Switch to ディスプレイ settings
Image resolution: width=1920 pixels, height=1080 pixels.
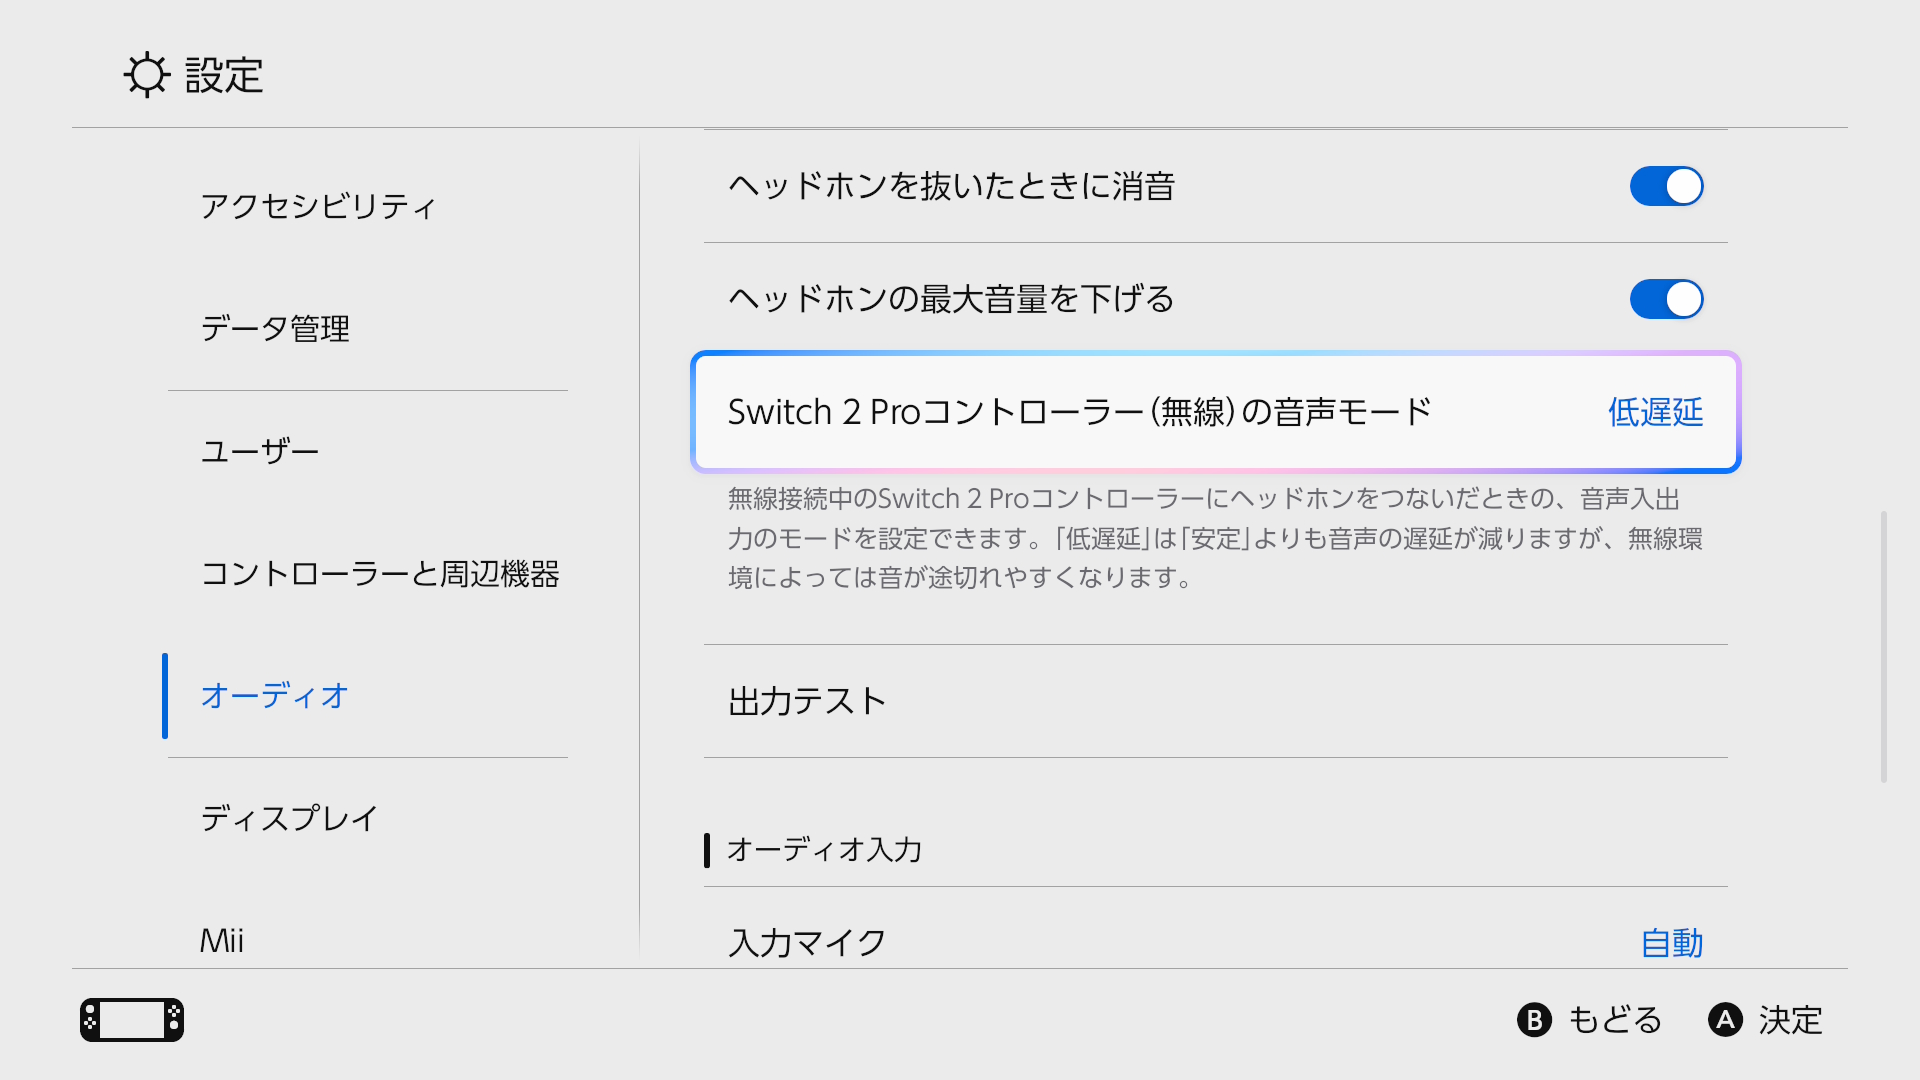[x=290, y=818]
